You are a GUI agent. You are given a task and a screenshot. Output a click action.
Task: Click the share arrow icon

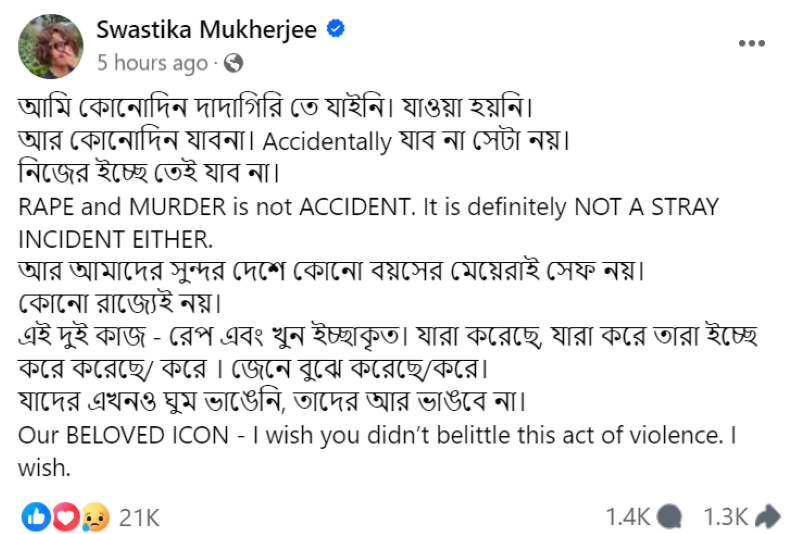(769, 517)
